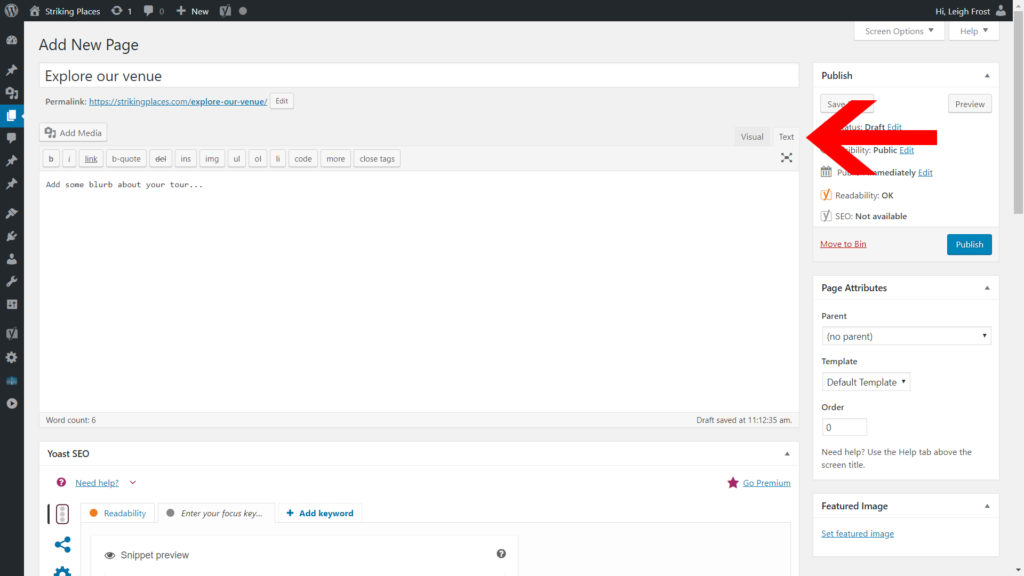The width and height of the screenshot is (1024, 576).
Task: Open the Readability tab
Action: click(x=118, y=513)
